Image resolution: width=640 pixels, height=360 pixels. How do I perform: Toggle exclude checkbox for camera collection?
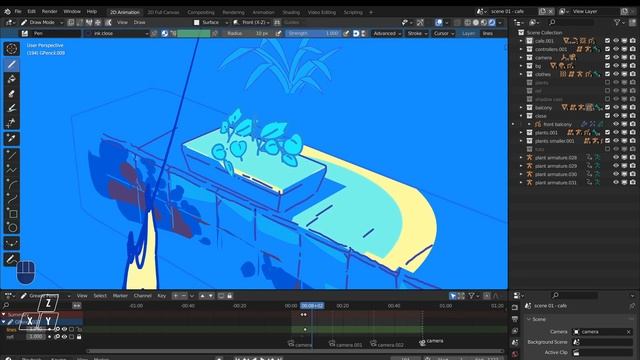click(x=607, y=58)
